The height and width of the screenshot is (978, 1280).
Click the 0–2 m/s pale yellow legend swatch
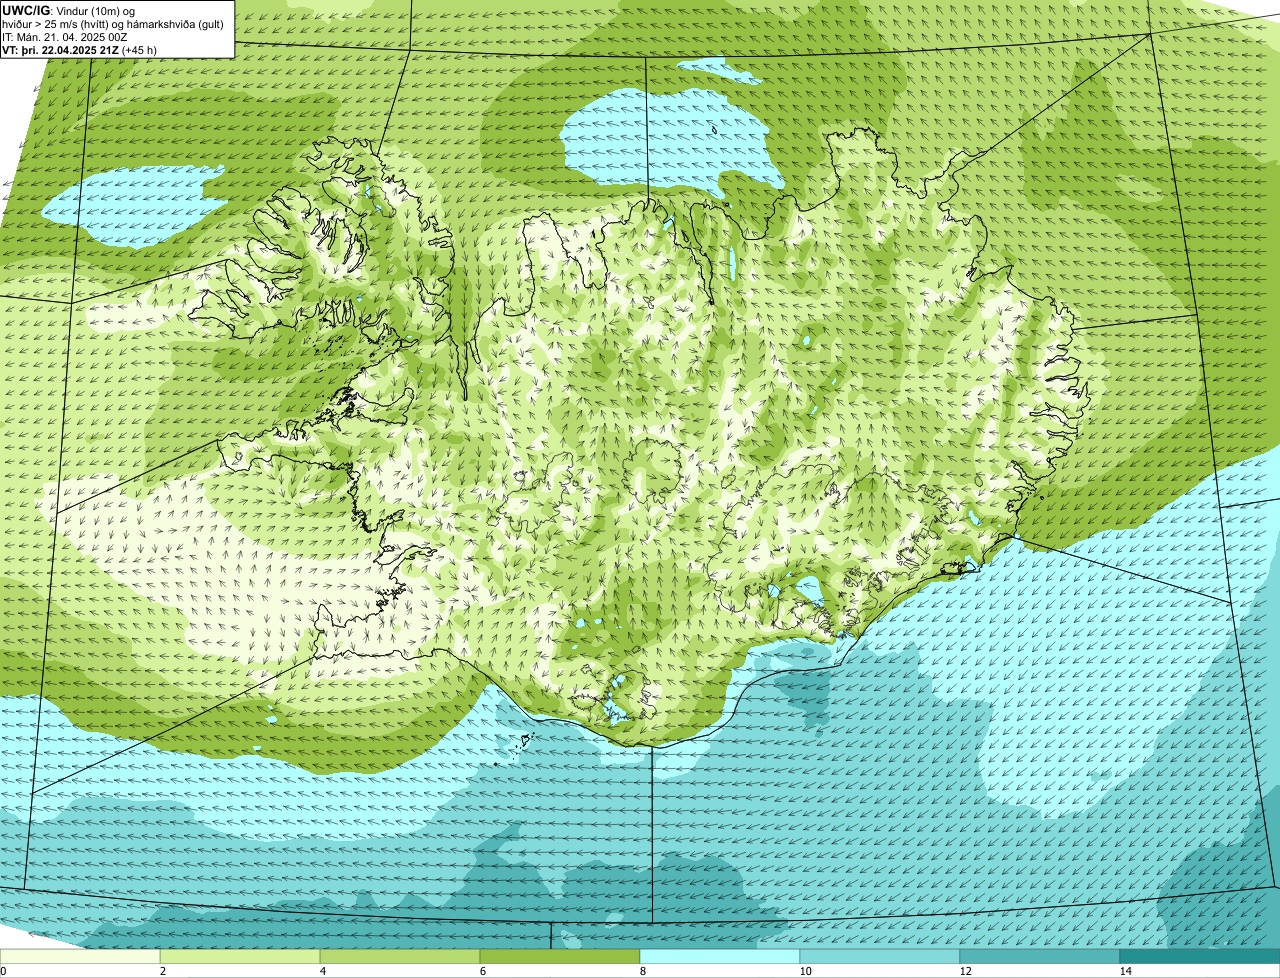(x=80, y=956)
